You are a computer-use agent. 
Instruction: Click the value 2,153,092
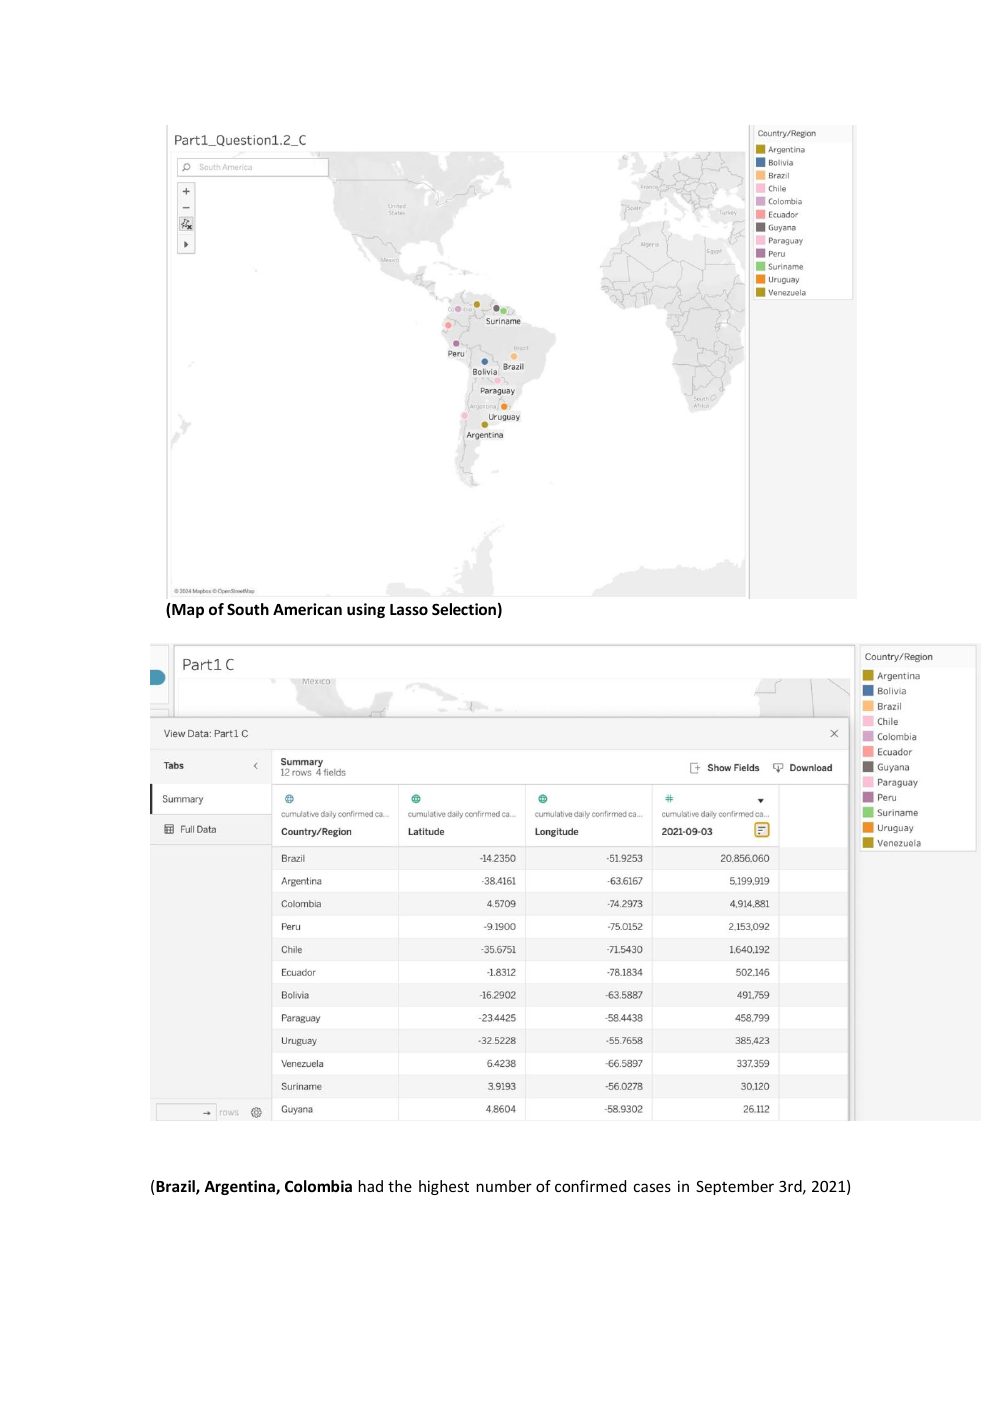[x=749, y=927]
